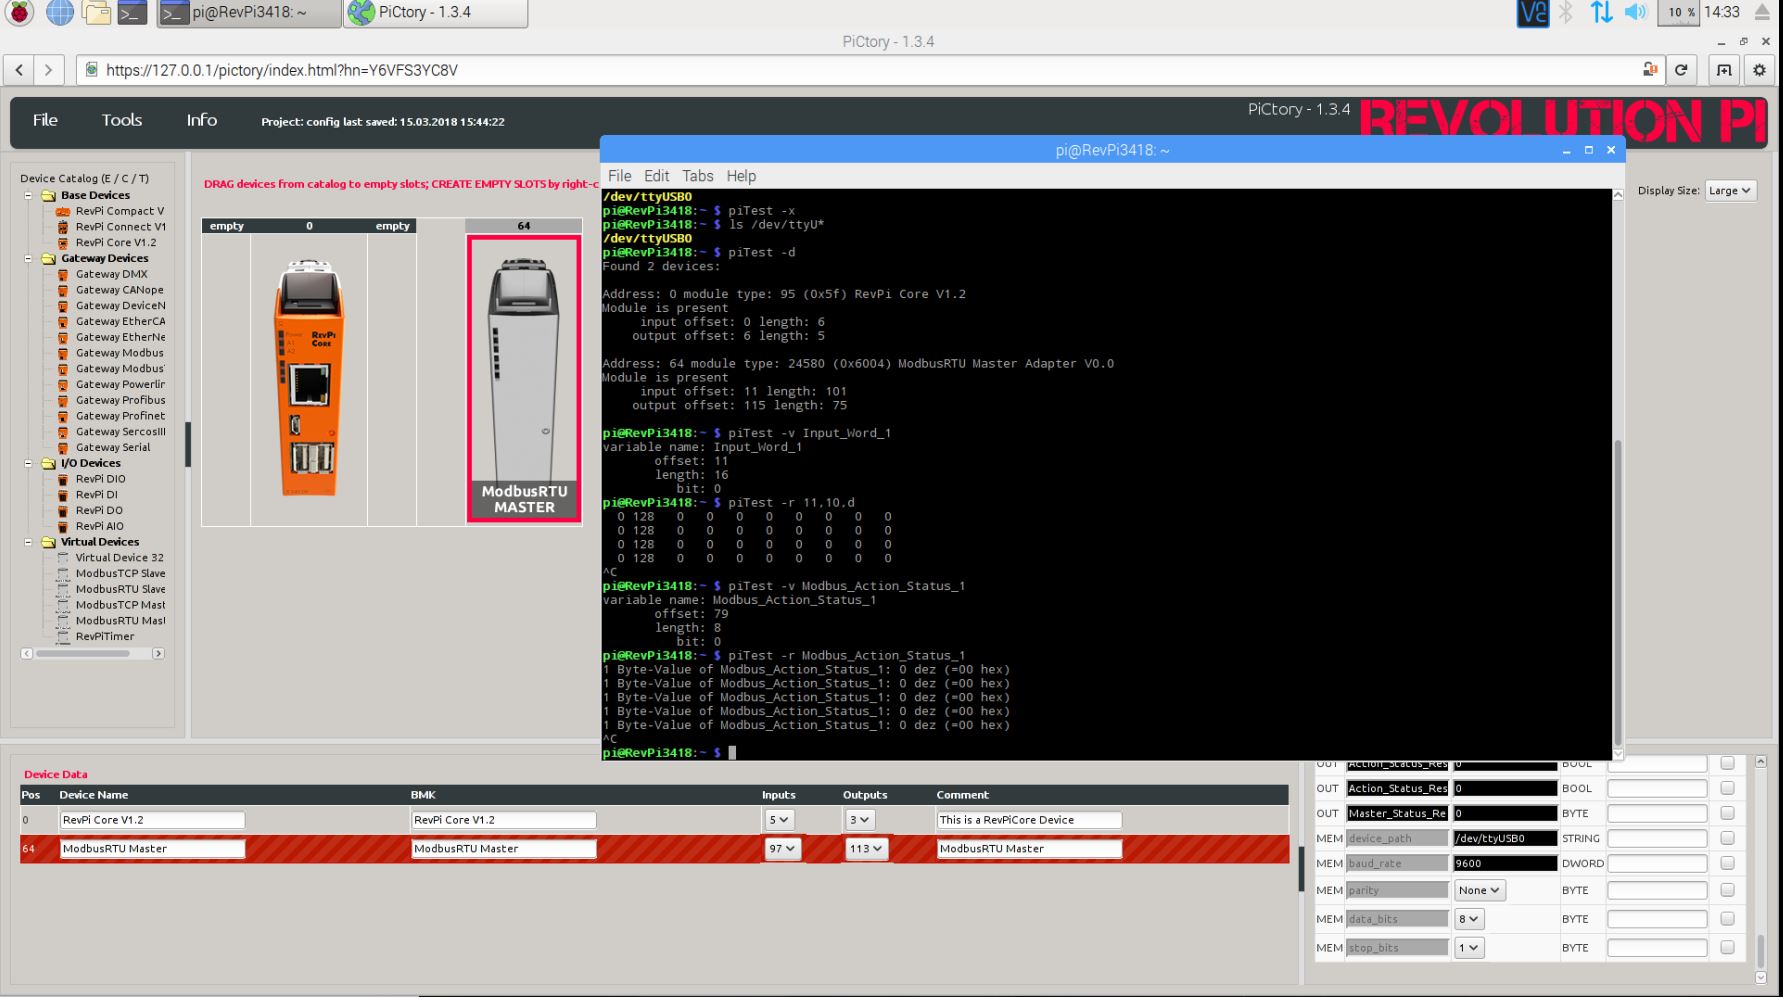
Task: Click the RevPi DIO catalog icon
Action: tap(63, 479)
